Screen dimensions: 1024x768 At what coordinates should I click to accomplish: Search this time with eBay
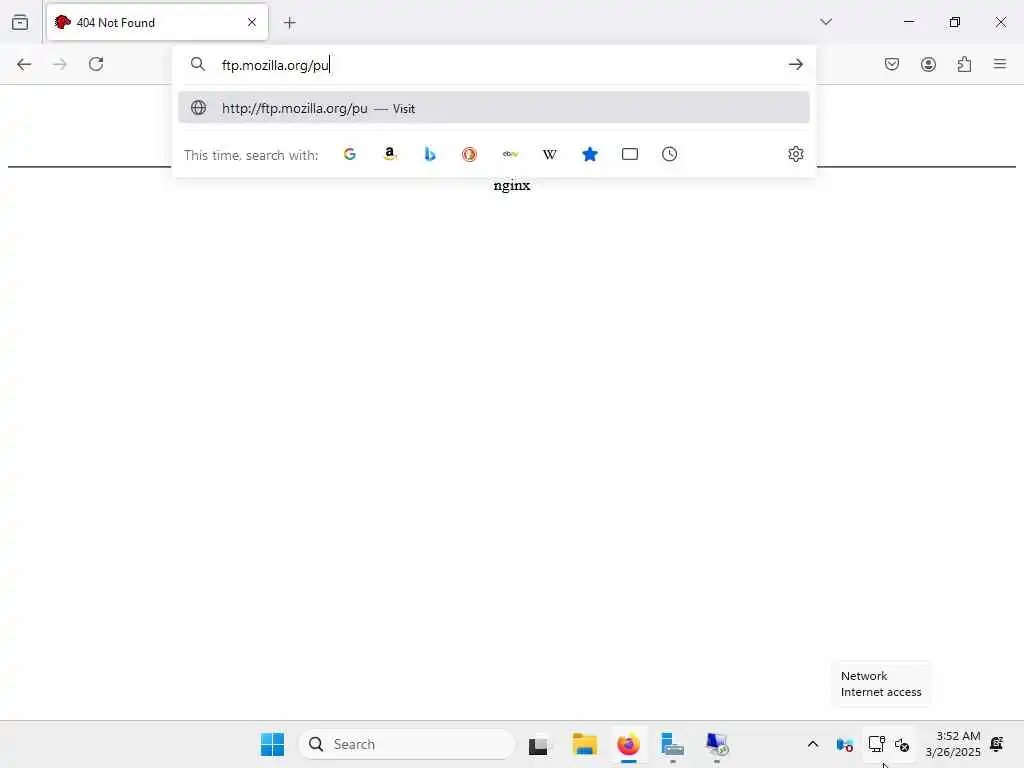tap(510, 154)
